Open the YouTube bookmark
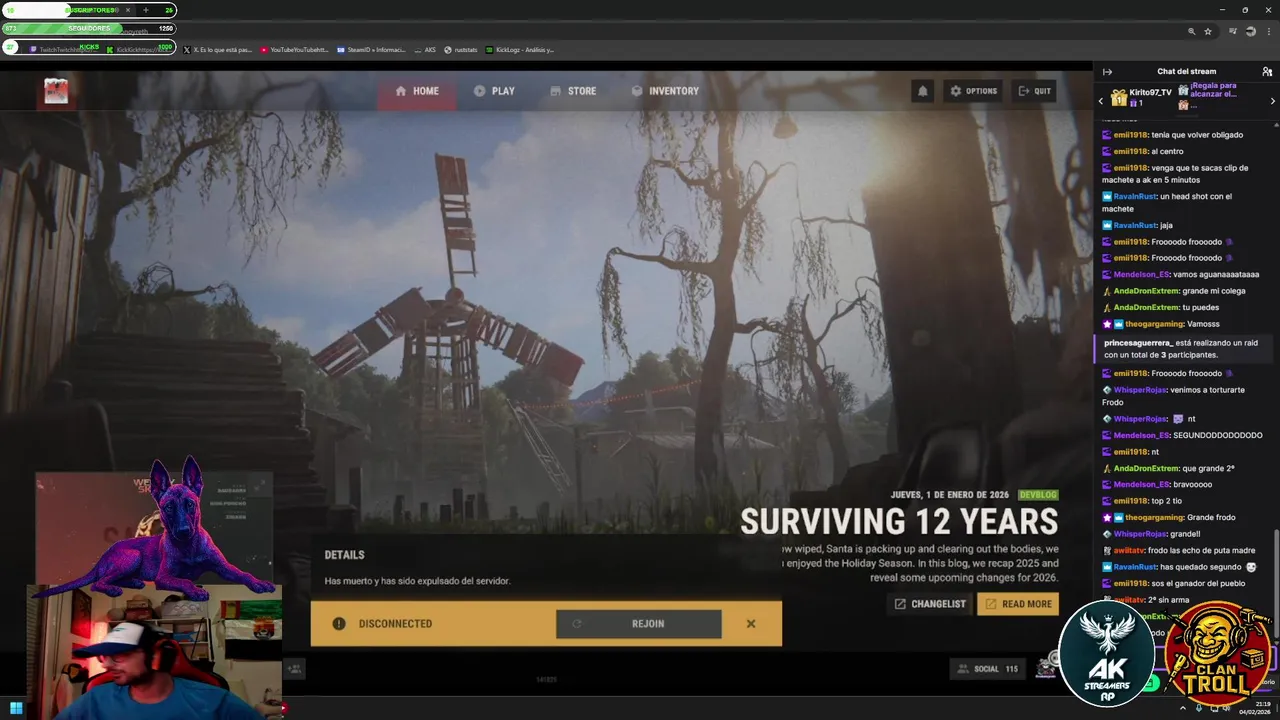This screenshot has width=1280, height=720. coord(294,49)
